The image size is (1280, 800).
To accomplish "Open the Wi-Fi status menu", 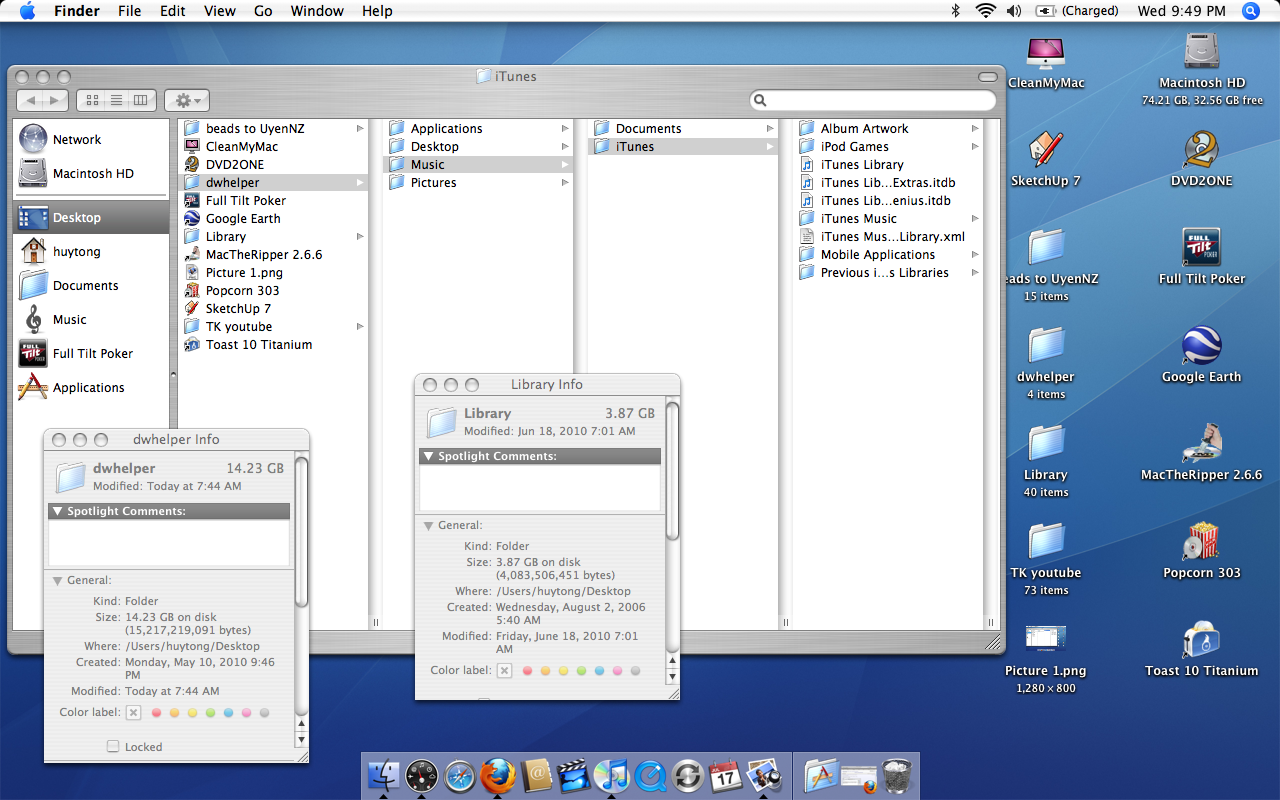I will (986, 11).
